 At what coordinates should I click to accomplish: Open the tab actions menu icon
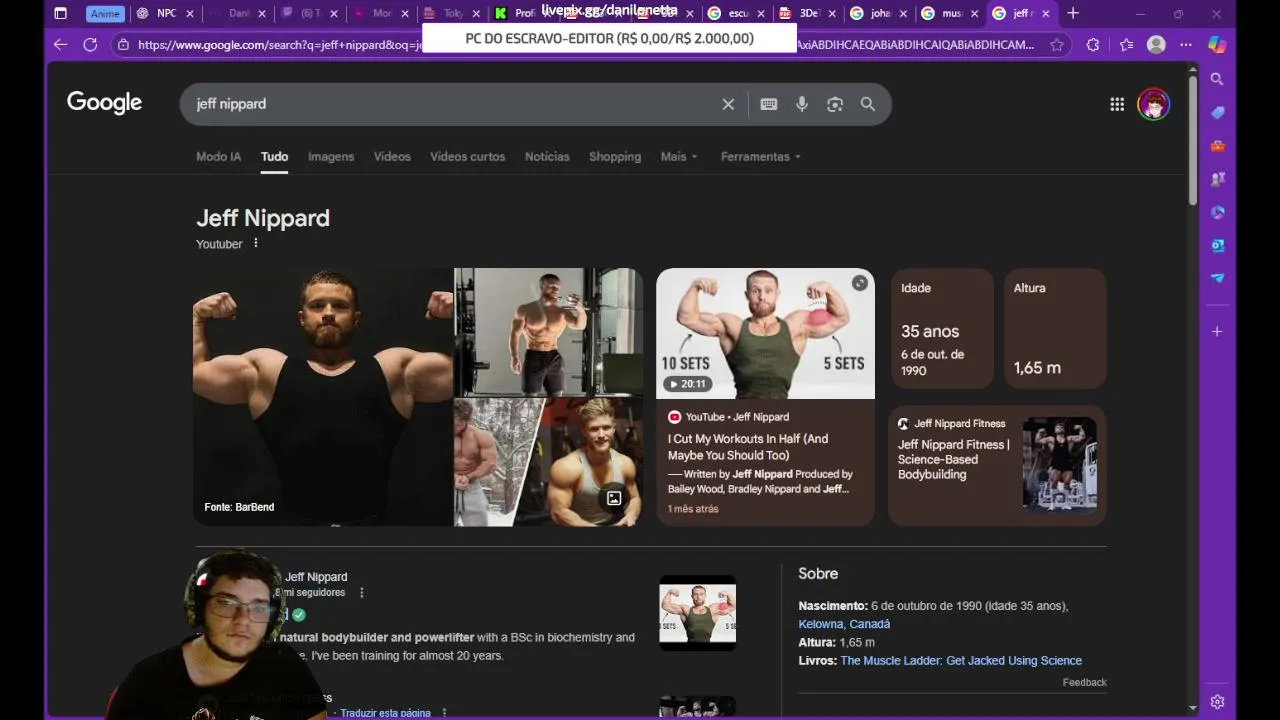(60, 13)
